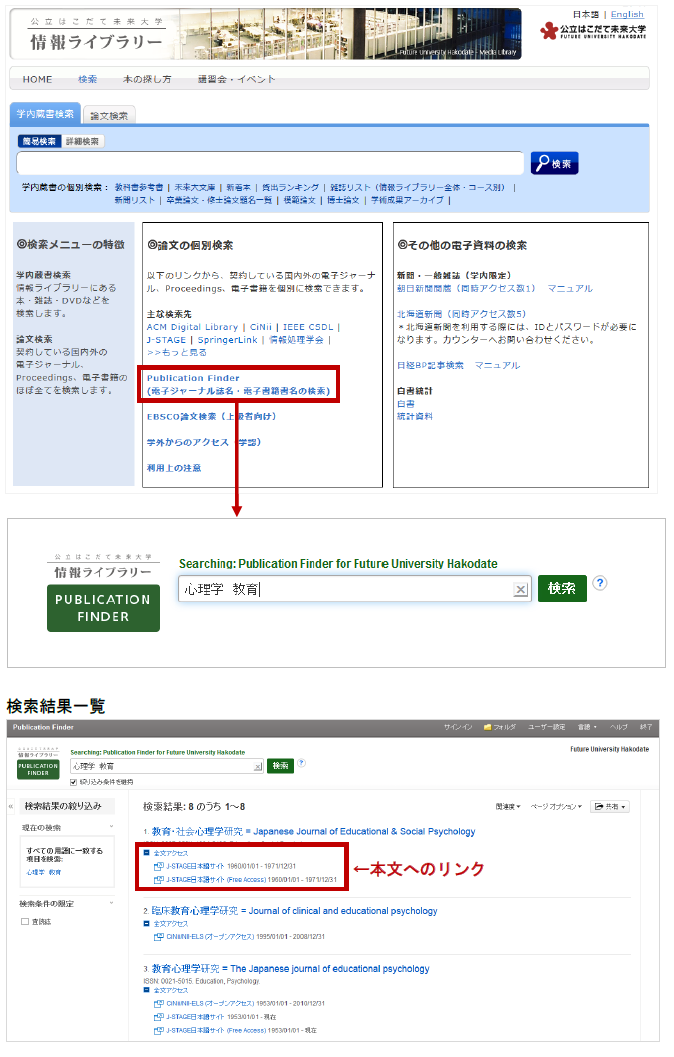Open 白書 link
The image size is (674, 1057).
tap(406, 404)
